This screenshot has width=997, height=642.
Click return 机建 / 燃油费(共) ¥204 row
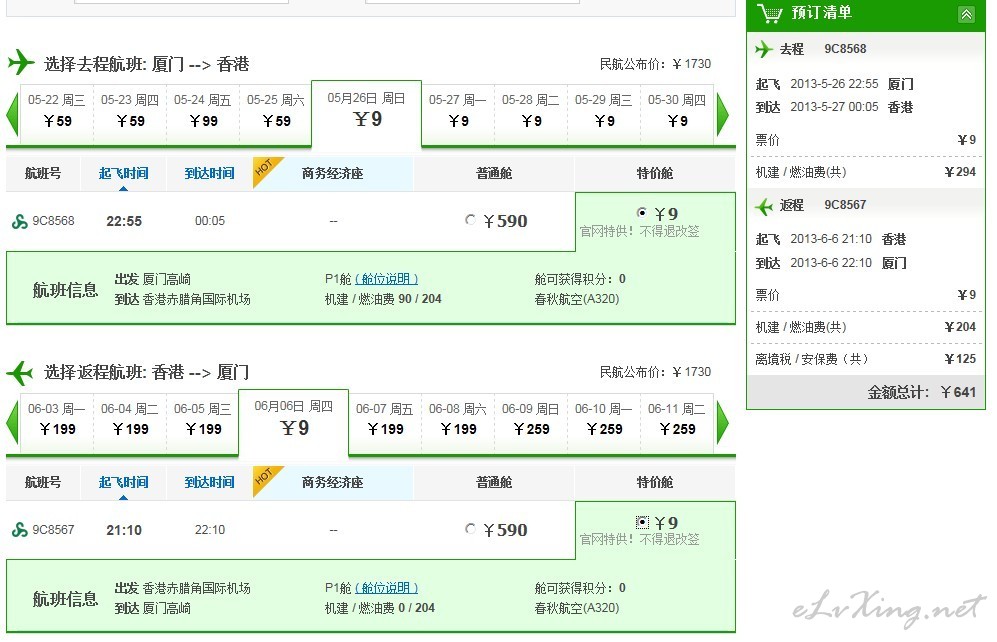[865, 327]
